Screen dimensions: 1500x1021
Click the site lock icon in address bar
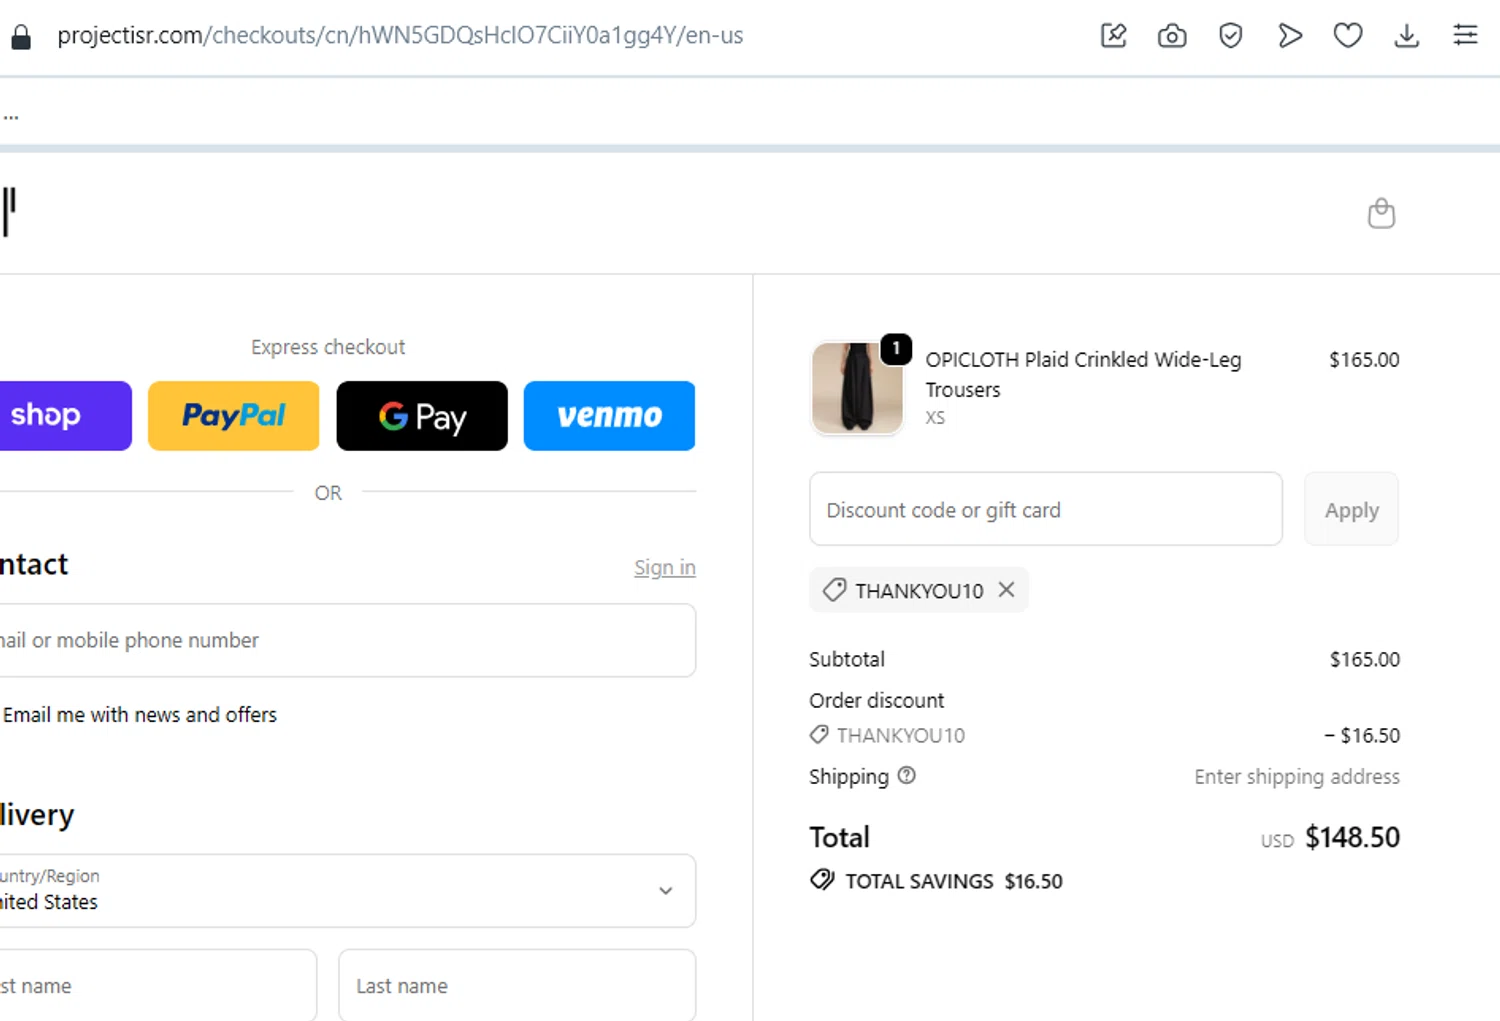coord(21,37)
